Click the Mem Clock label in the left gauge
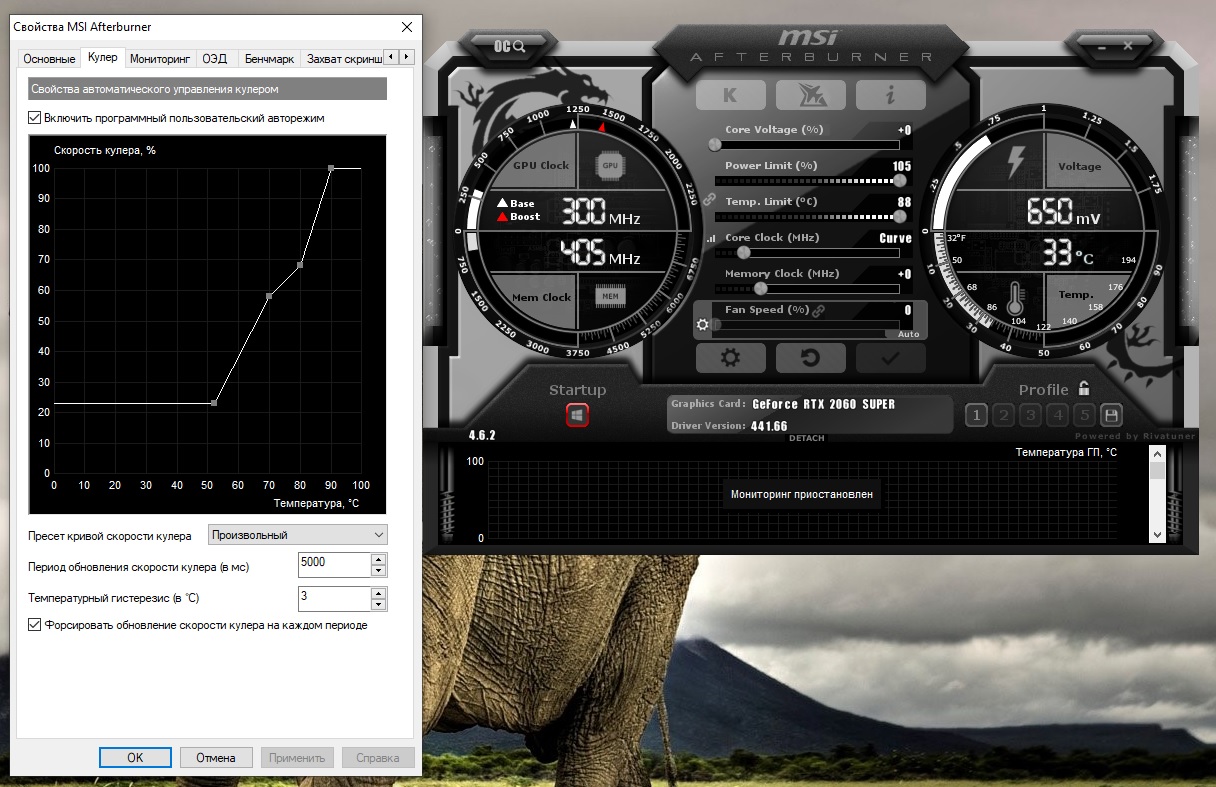This screenshot has height=787, width=1216. point(542,297)
